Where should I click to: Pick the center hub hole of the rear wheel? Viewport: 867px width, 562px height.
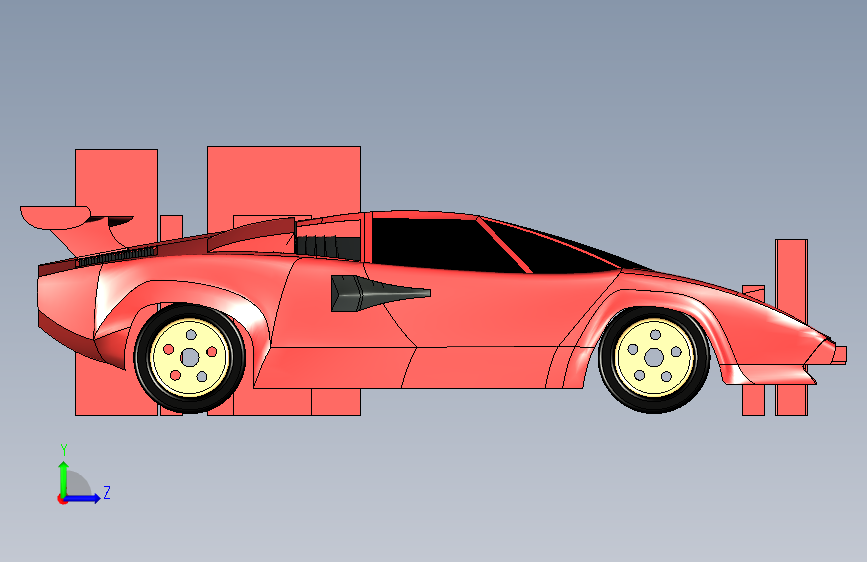pyautogui.click(x=190, y=358)
